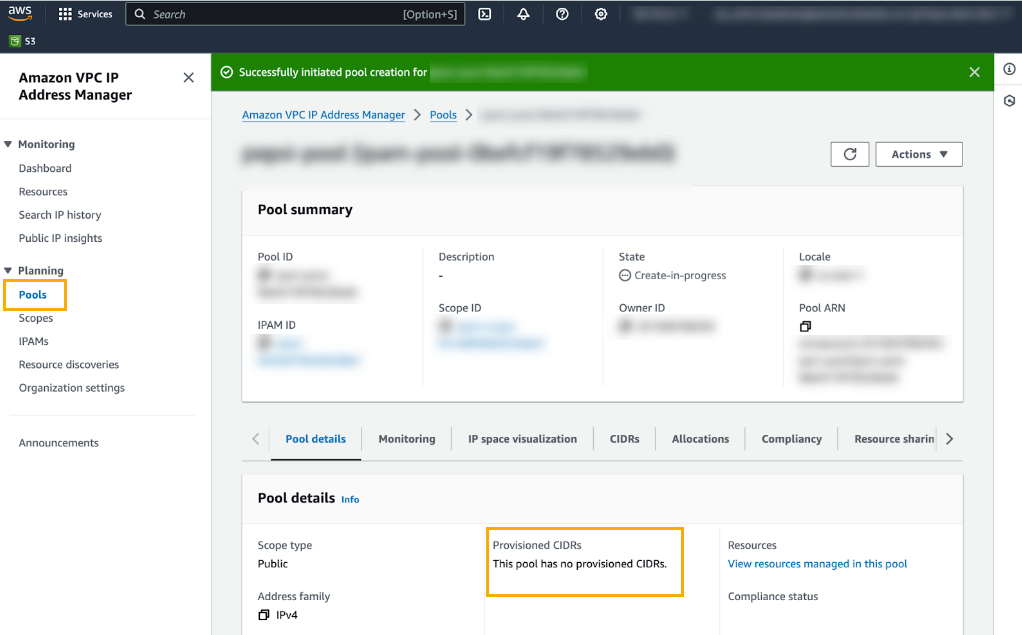This screenshot has width=1022, height=635.
Task: Open AWS CloudShell icon in top bar
Action: (x=485, y=14)
